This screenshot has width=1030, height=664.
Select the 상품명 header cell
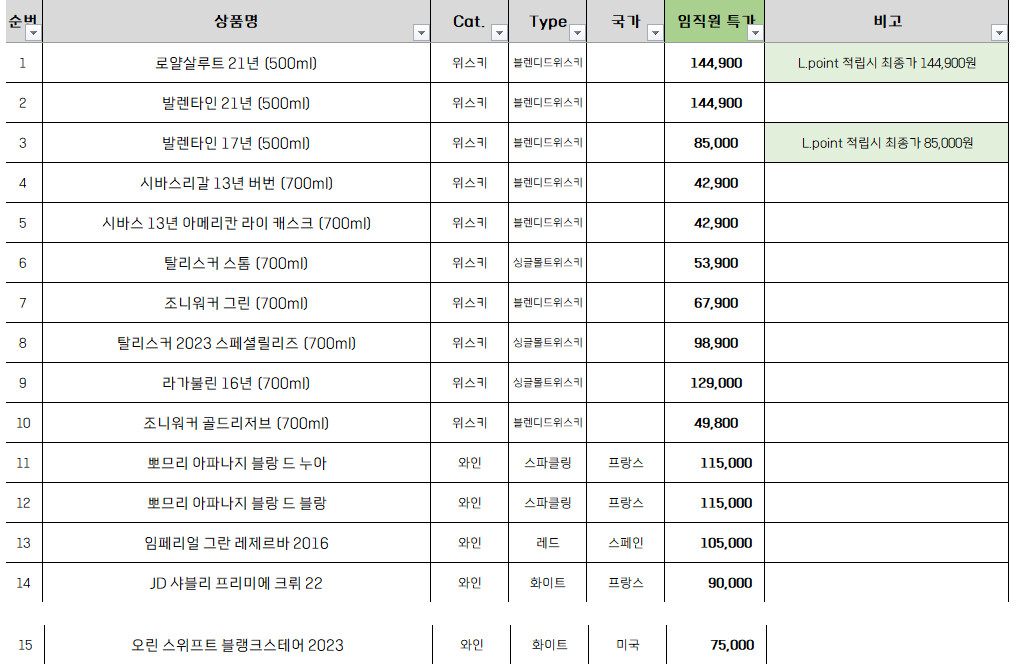tap(236, 21)
